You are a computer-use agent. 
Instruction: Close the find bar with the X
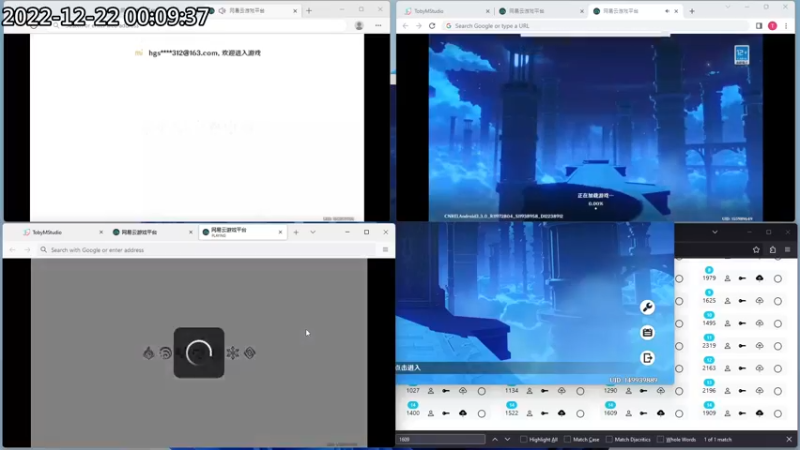789,439
